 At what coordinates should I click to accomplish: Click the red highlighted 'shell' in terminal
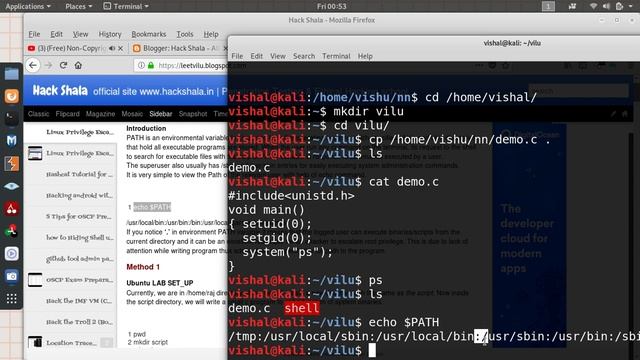tap(302, 308)
